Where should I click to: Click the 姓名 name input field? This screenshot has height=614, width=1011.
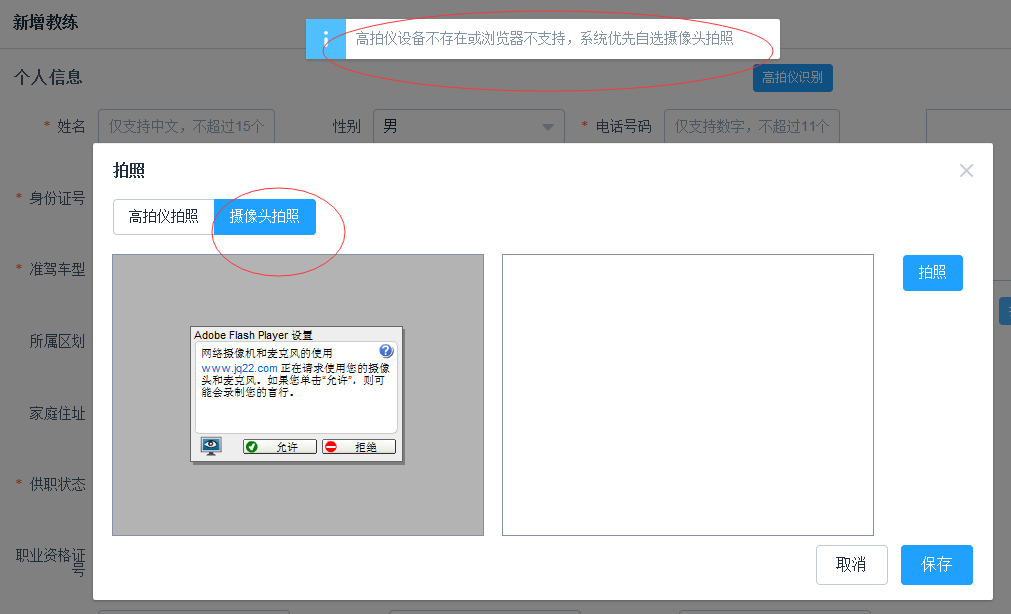point(186,126)
